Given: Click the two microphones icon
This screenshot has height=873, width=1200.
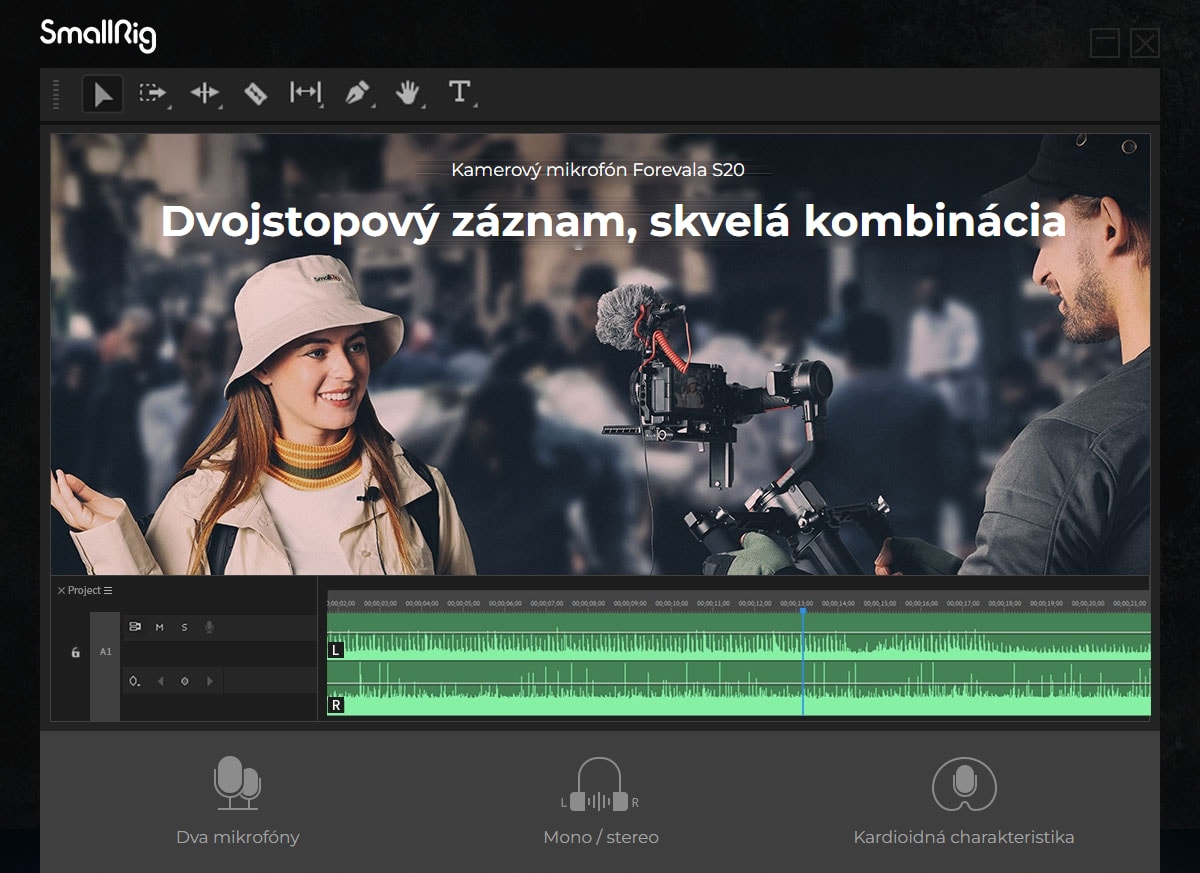Looking at the screenshot, I should 237,783.
